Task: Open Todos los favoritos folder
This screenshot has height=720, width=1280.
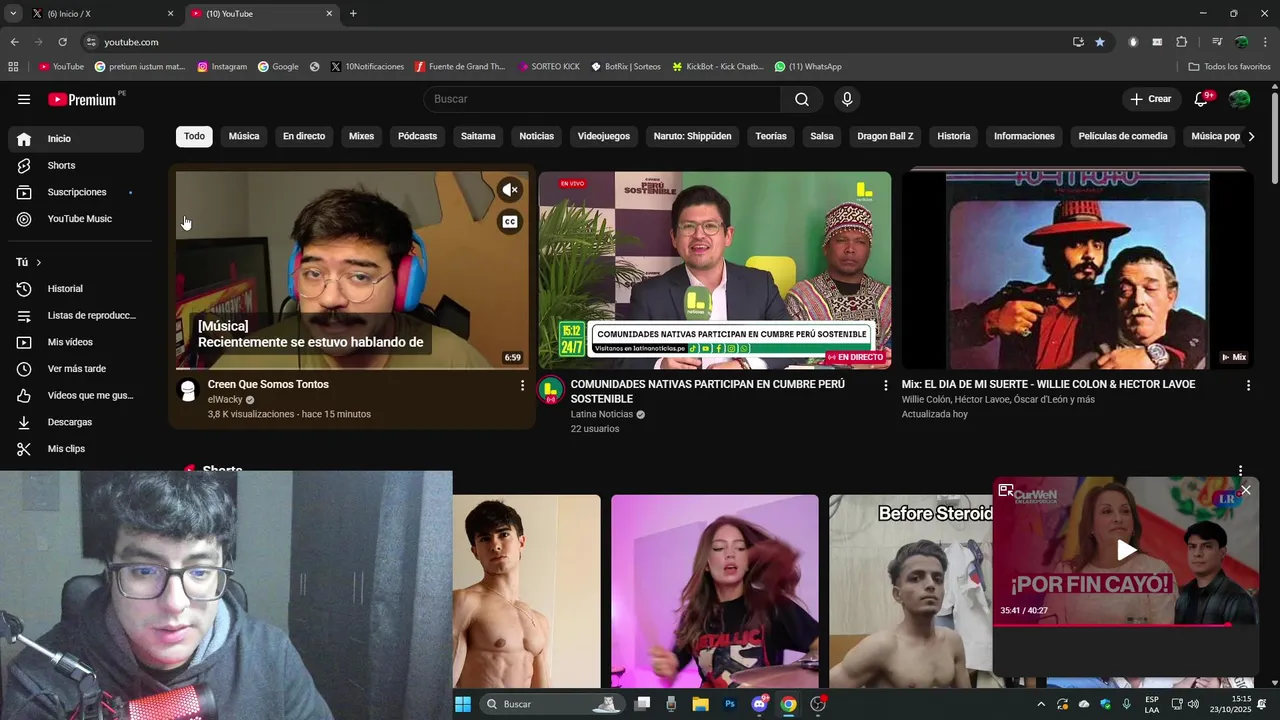Action: coord(1229,67)
